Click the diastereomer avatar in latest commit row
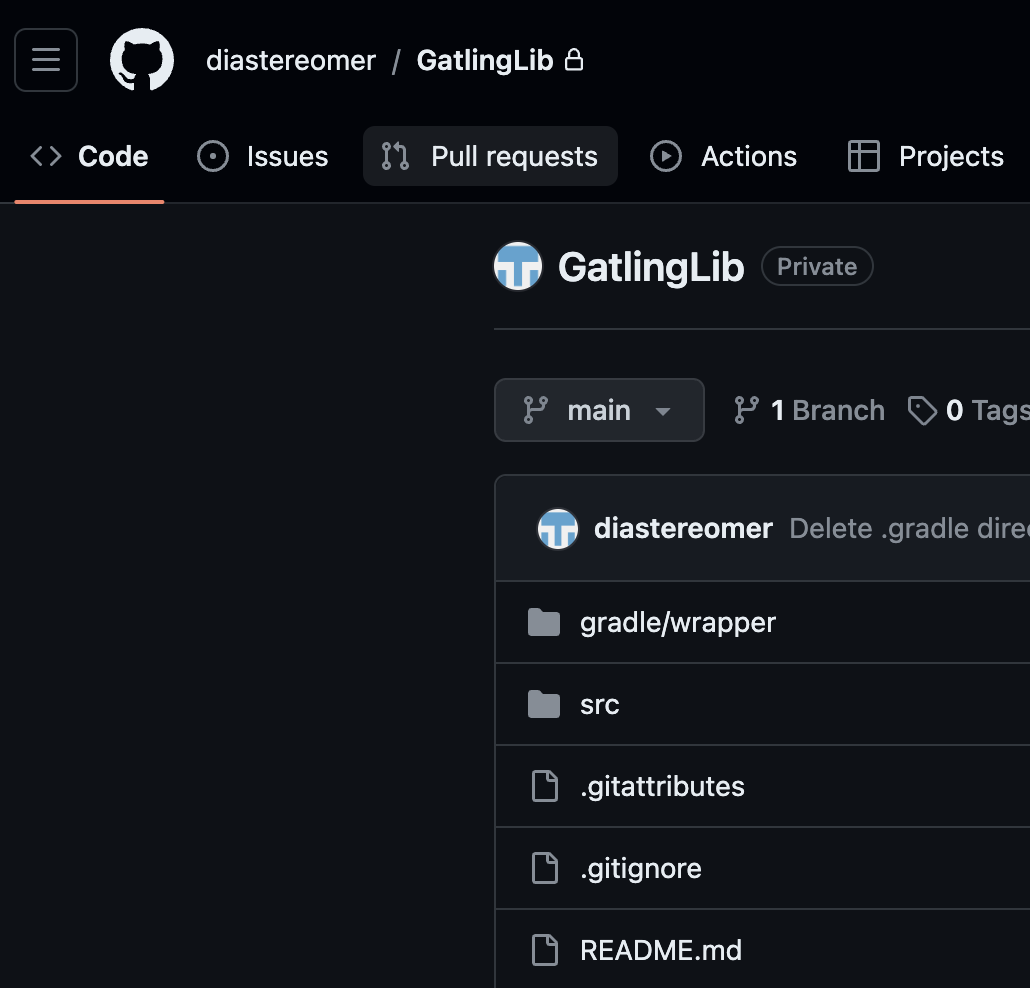The width and height of the screenshot is (1030, 988). [558, 528]
